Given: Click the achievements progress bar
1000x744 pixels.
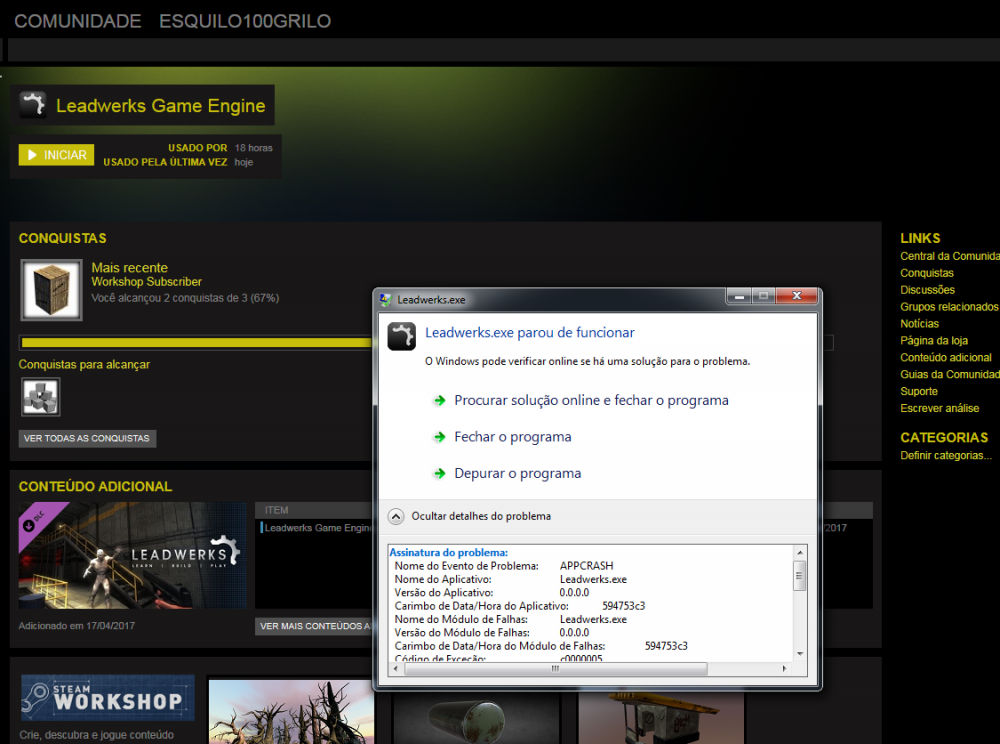Looking at the screenshot, I should 426,342.
